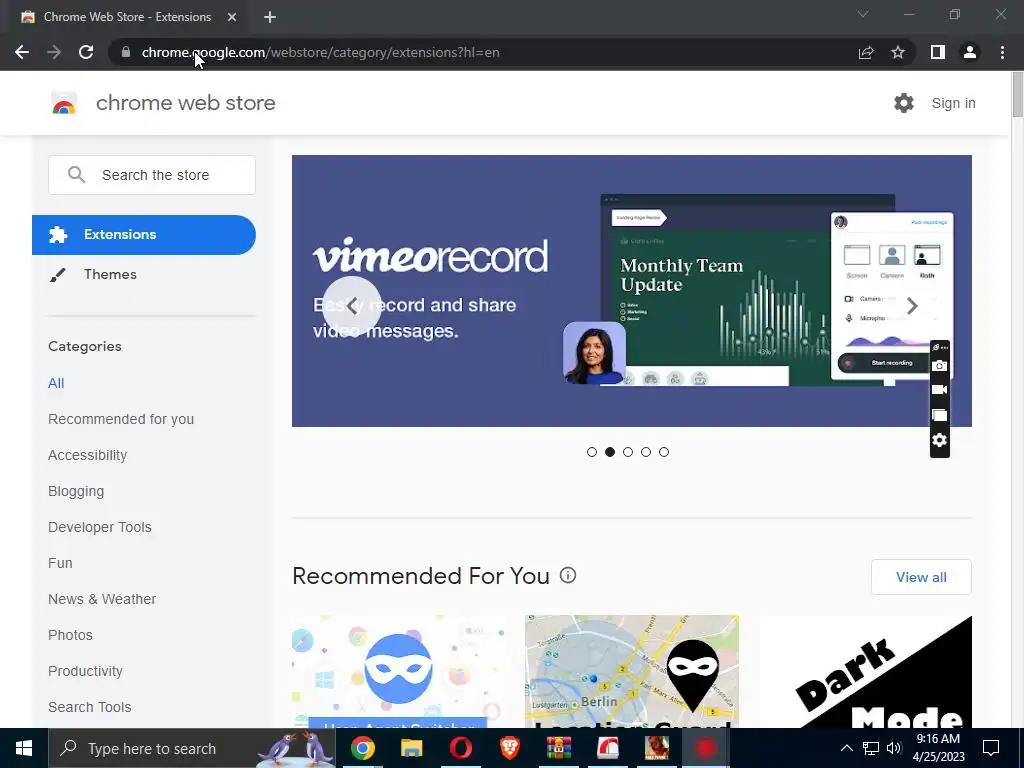Show next carousel slide with right arrow
This screenshot has height=768, width=1024.
point(912,306)
